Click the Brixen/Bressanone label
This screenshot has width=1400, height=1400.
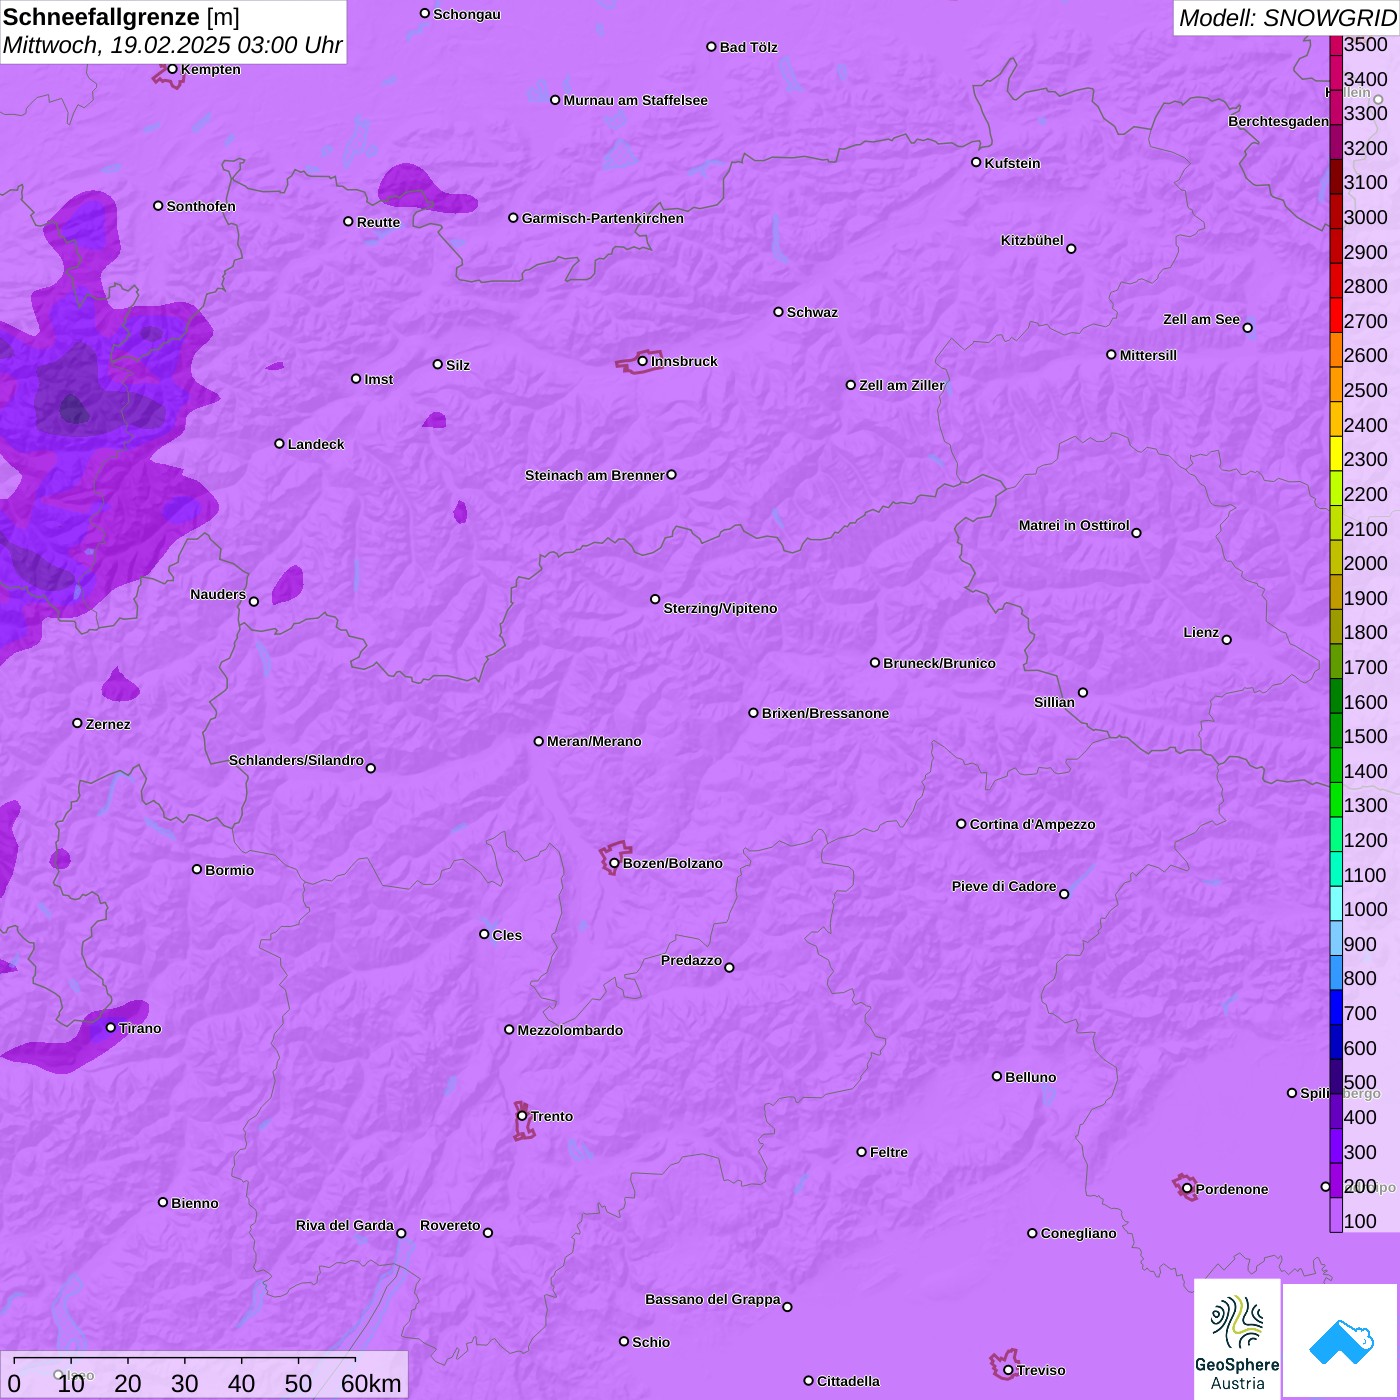click(825, 713)
